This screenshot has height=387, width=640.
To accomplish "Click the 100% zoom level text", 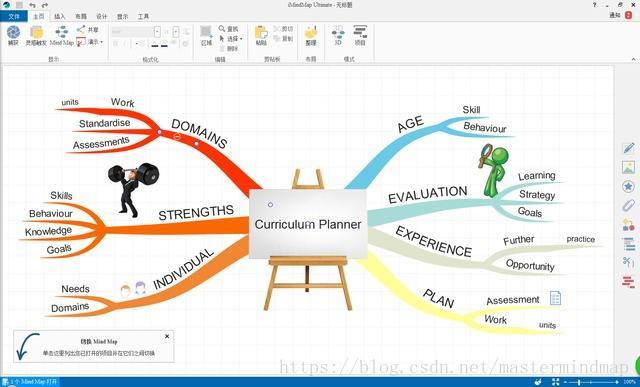I will [x=630, y=382].
